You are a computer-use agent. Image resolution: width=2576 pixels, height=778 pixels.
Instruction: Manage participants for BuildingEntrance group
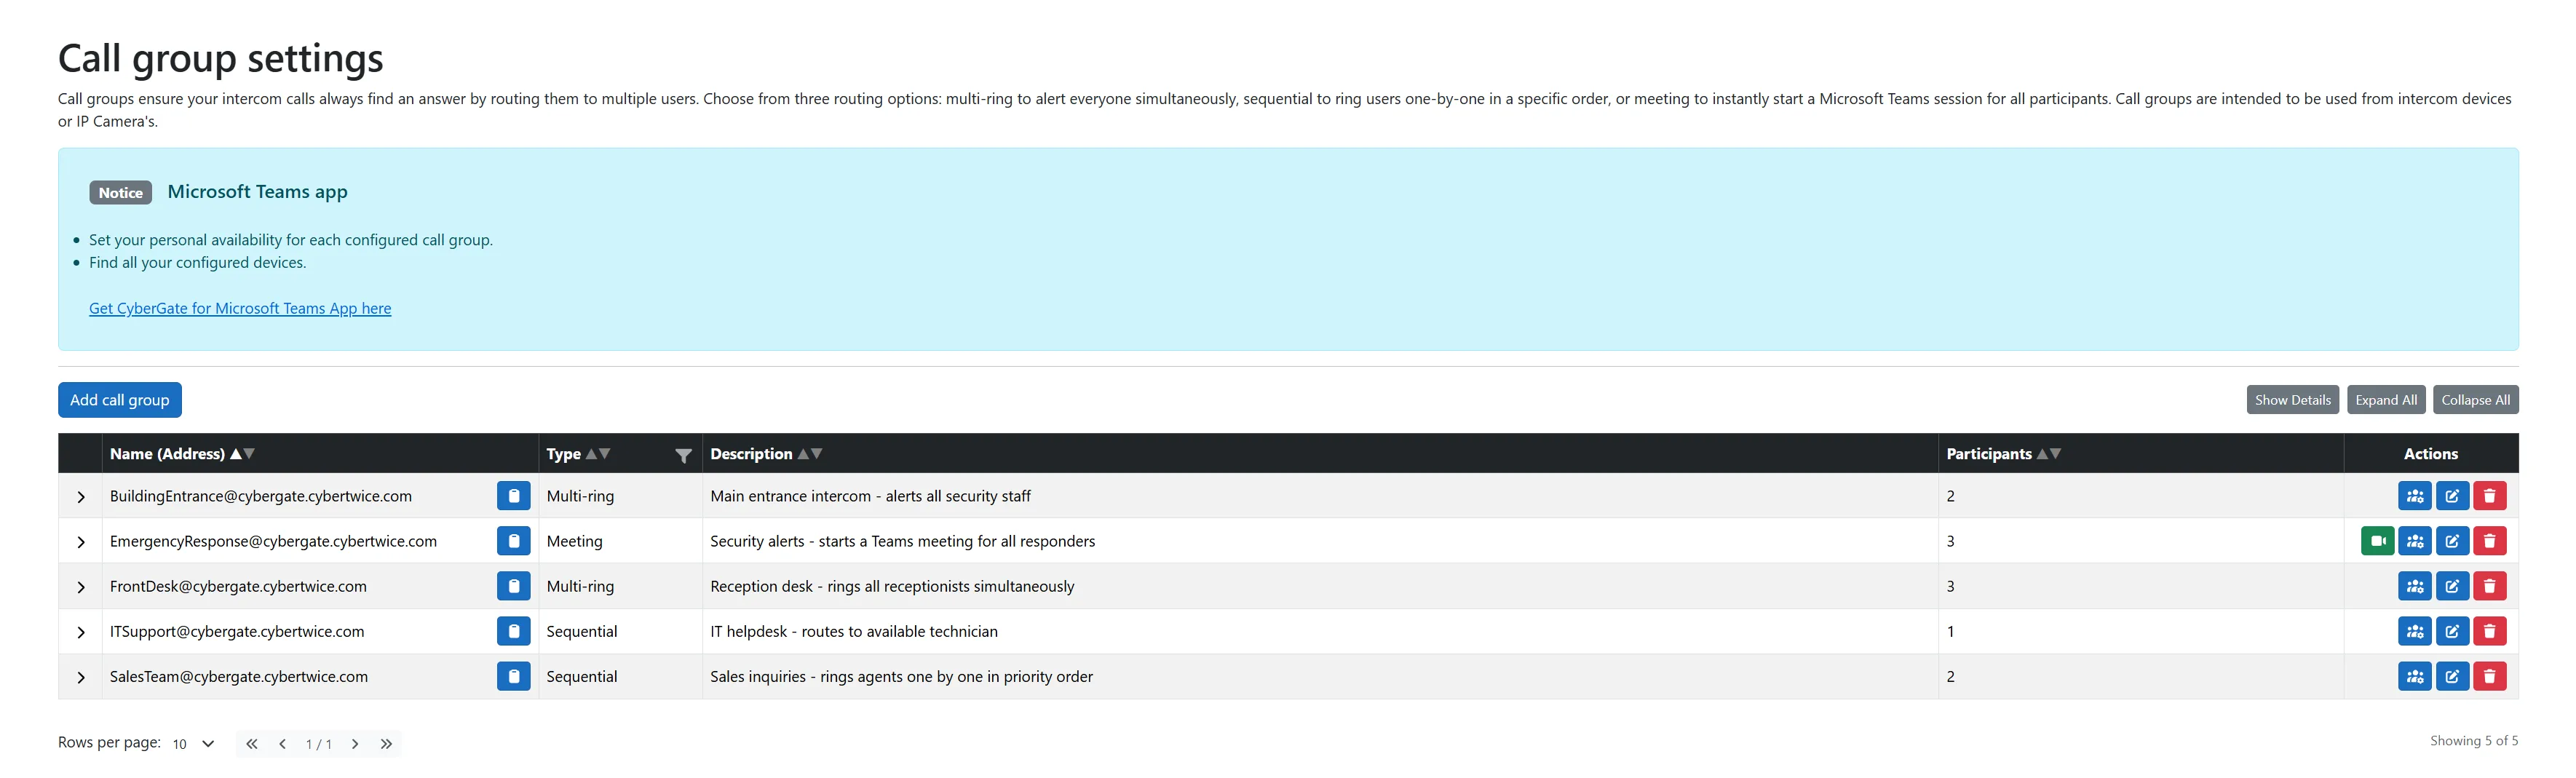pos(2414,496)
